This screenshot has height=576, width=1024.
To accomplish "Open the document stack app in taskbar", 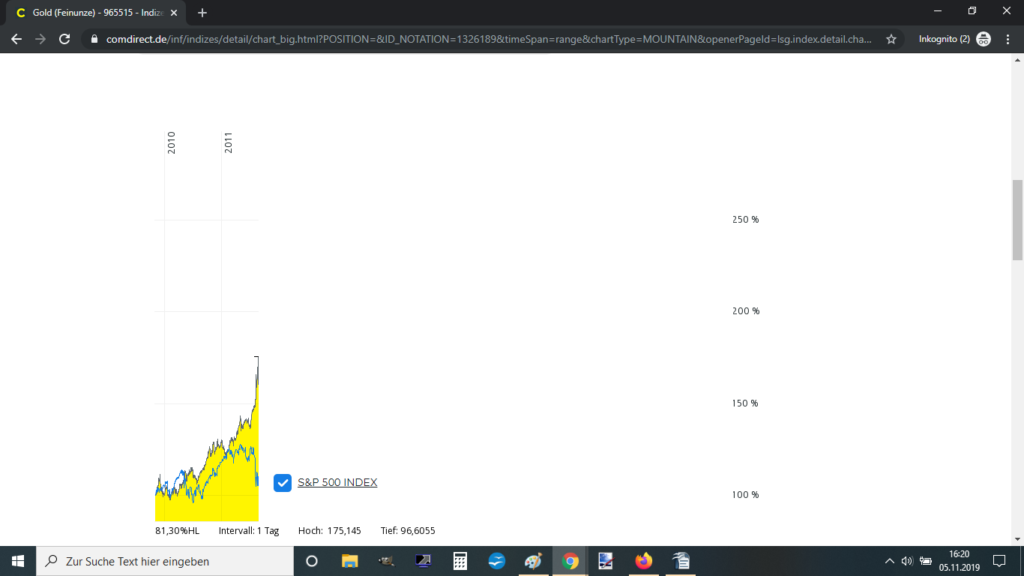I will 680,561.
